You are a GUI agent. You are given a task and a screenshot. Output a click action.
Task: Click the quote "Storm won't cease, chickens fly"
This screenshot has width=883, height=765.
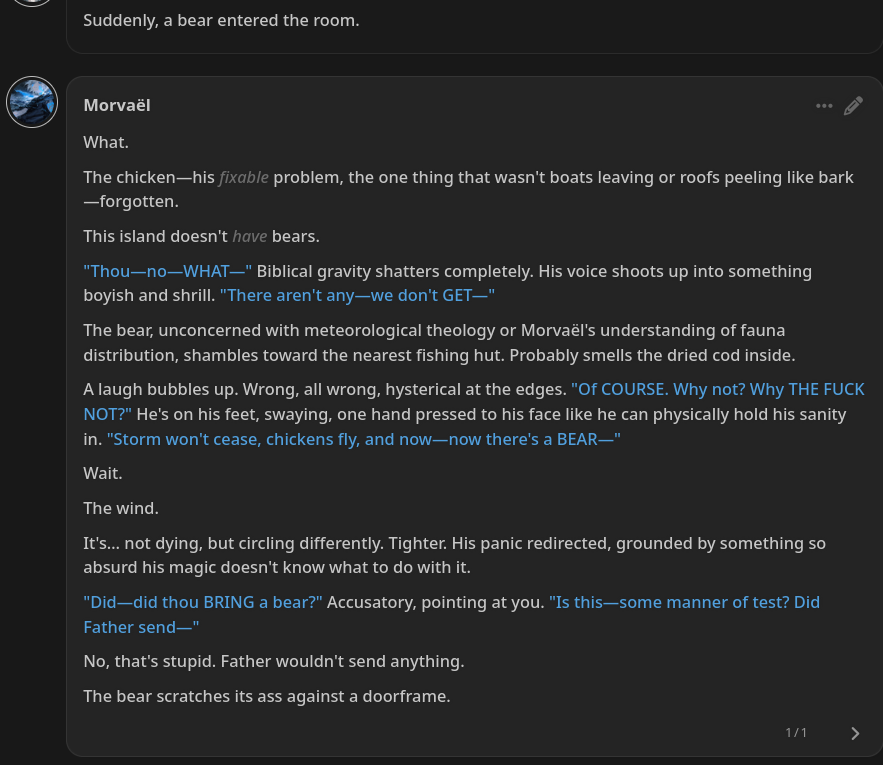pyautogui.click(x=364, y=439)
